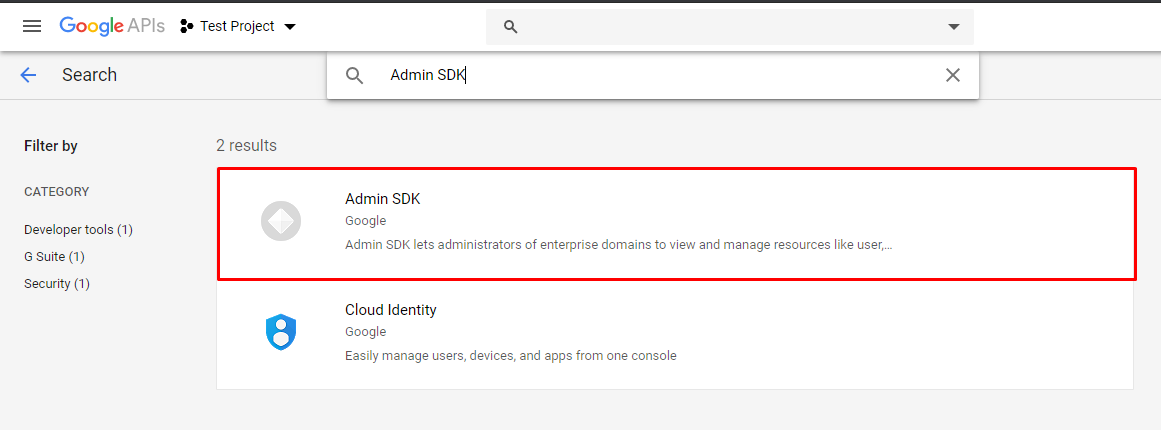The width and height of the screenshot is (1161, 430).
Task: Click the '2 results' count text
Action: [247, 146]
